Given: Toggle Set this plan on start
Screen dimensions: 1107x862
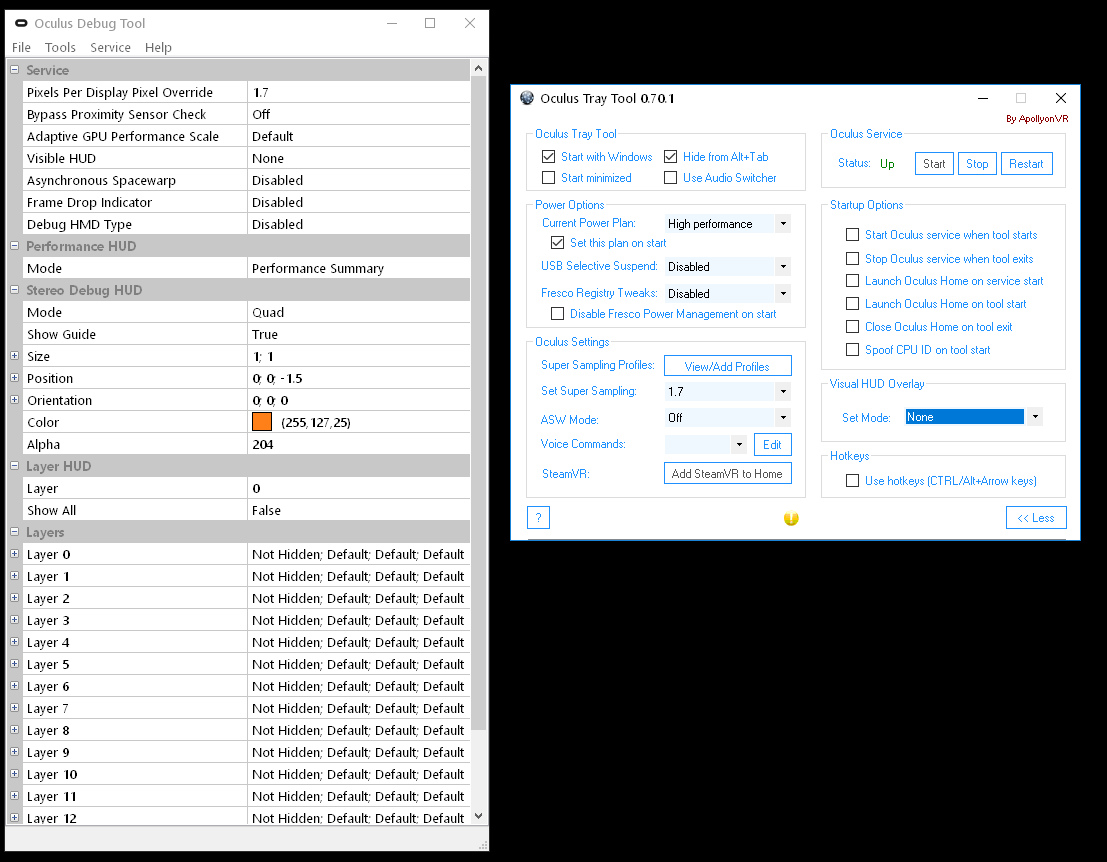Looking at the screenshot, I should point(558,243).
